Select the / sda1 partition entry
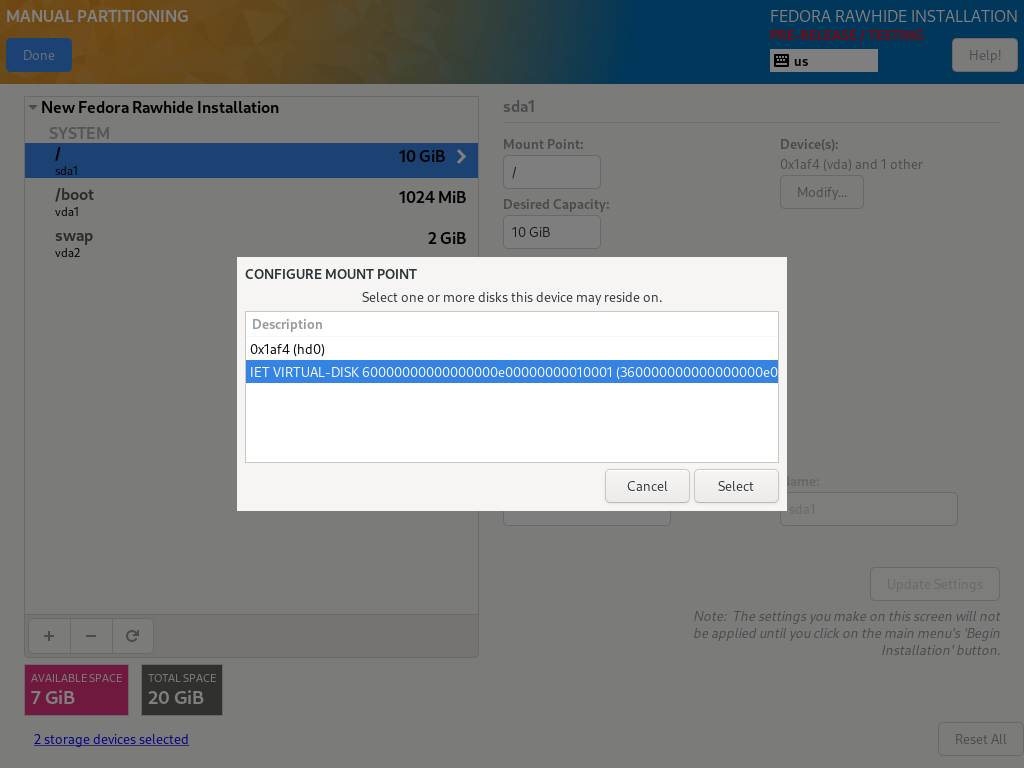Image resolution: width=1024 pixels, height=768 pixels. point(251,161)
